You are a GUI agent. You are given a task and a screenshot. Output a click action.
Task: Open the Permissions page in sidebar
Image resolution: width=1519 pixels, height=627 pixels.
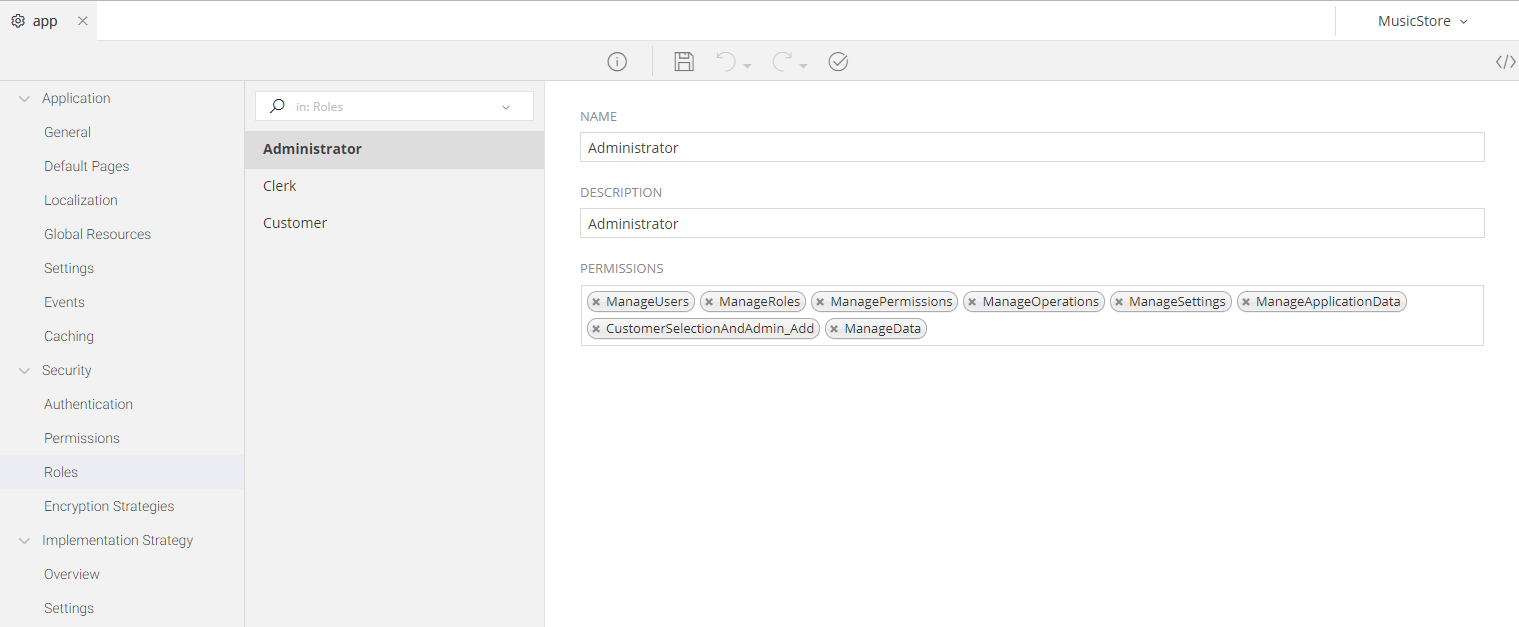tap(82, 438)
